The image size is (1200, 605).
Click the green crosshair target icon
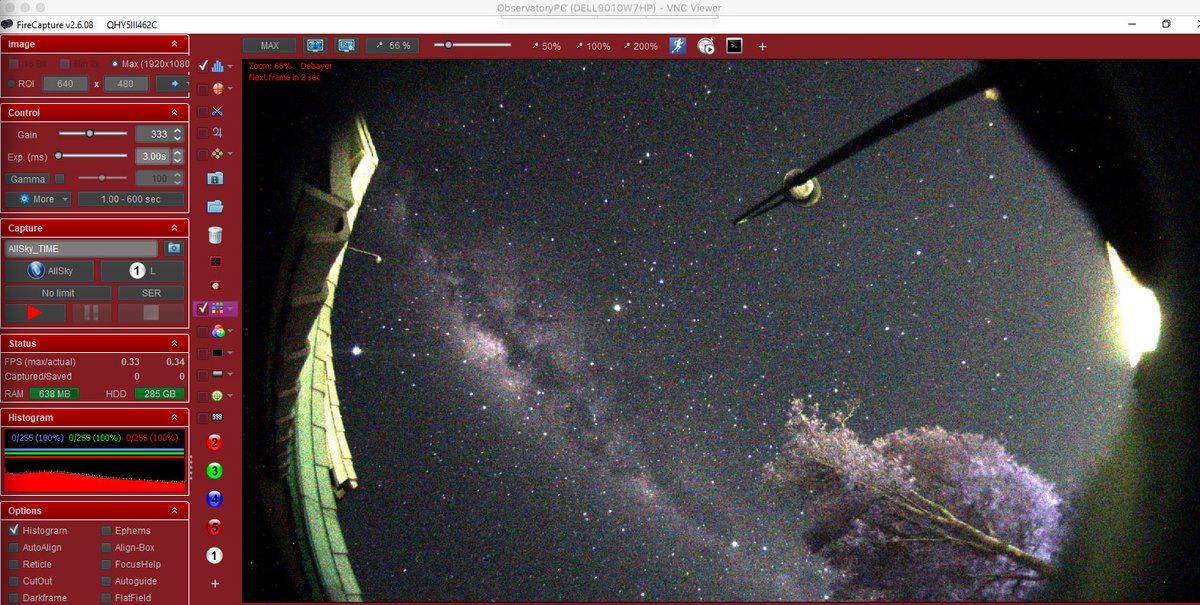coord(217,396)
